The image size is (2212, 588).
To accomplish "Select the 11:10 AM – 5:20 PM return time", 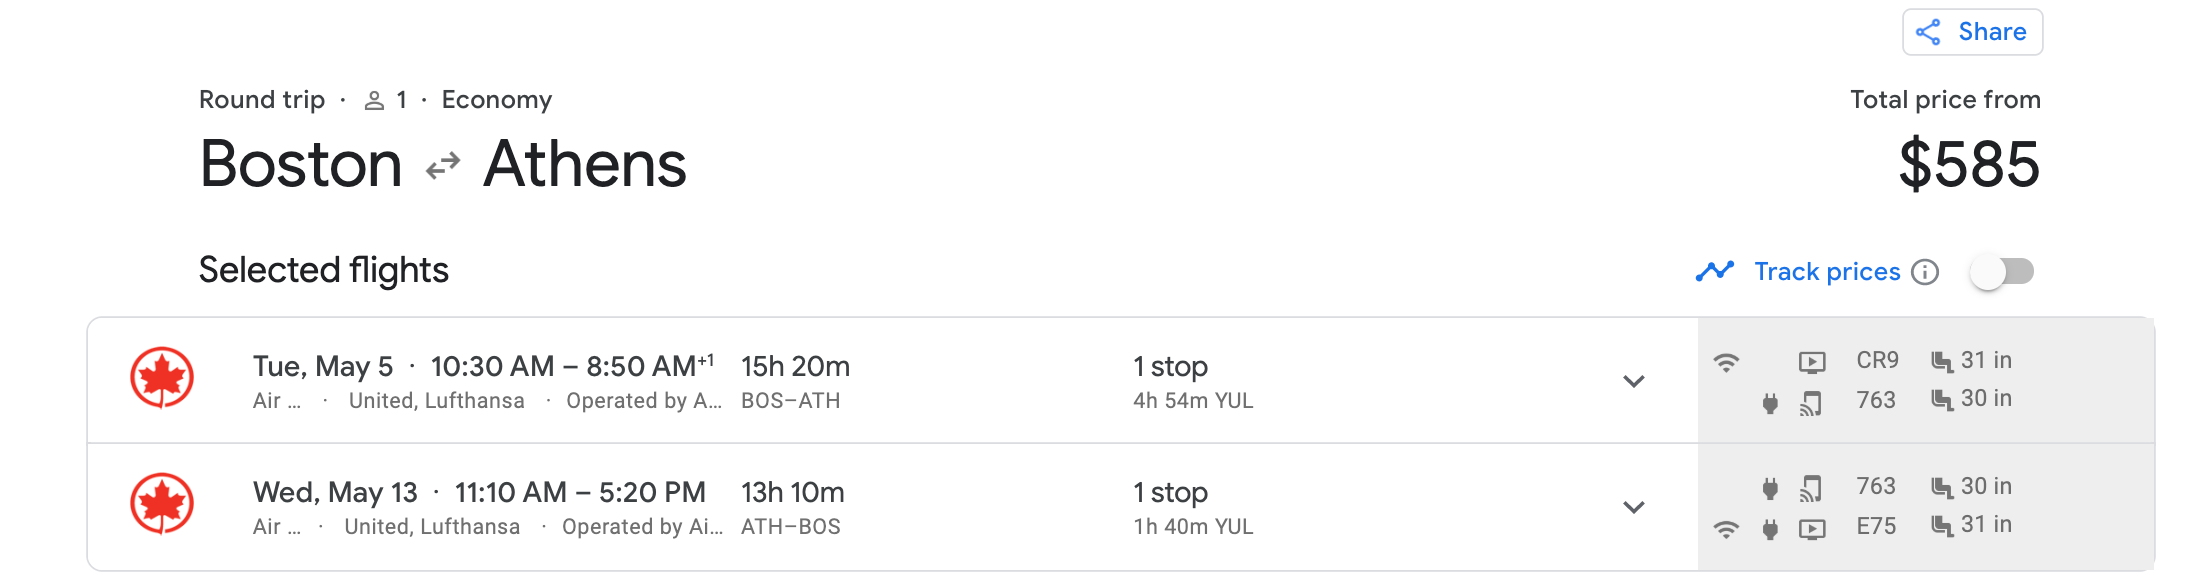I will coord(580,493).
